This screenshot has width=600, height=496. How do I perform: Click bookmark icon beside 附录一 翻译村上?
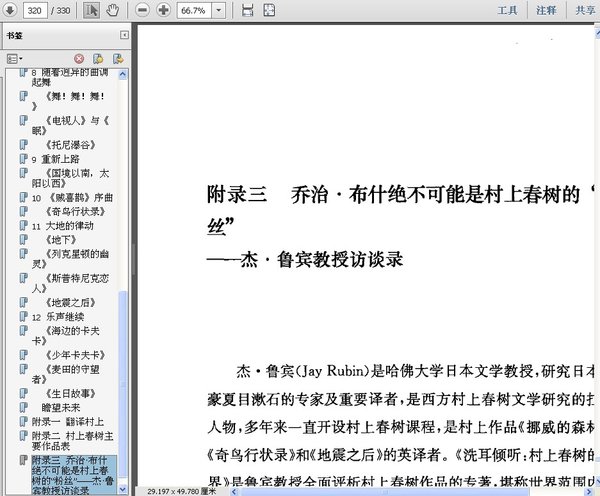click(x=24, y=421)
